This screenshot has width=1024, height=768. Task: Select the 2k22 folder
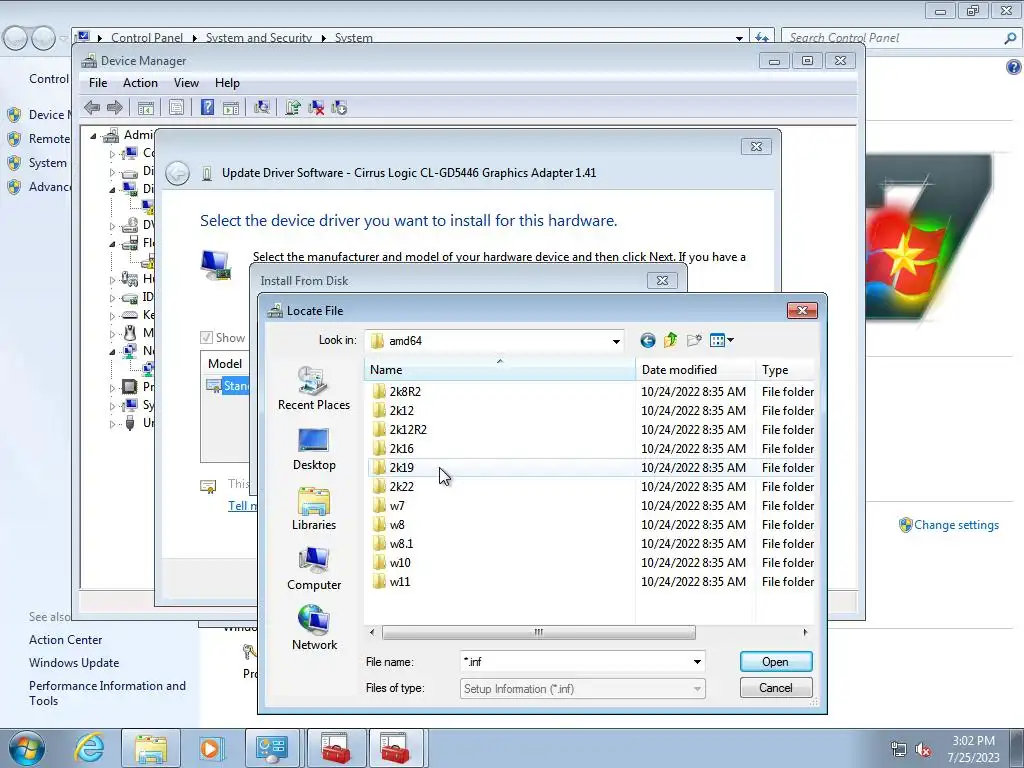tap(401, 487)
